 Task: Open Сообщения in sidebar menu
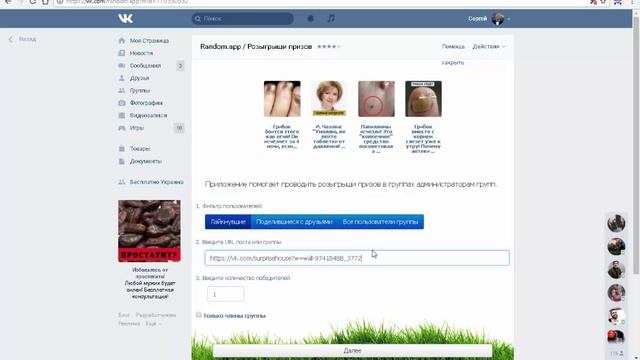145,66
